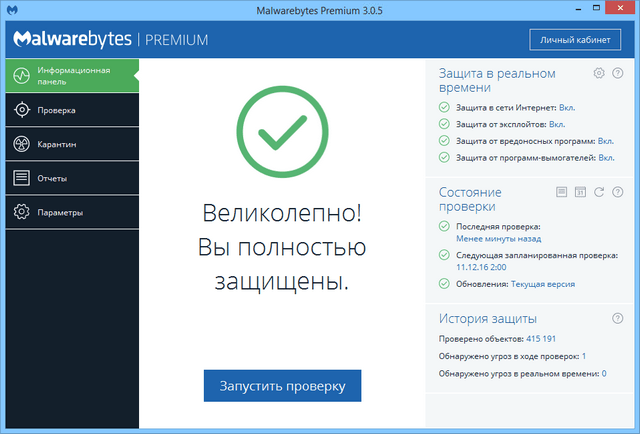Click the settings gear icon in sidebar

point(22,212)
